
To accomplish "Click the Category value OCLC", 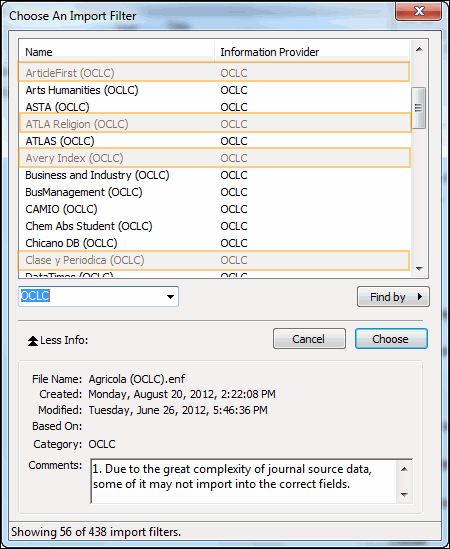I will point(102,444).
